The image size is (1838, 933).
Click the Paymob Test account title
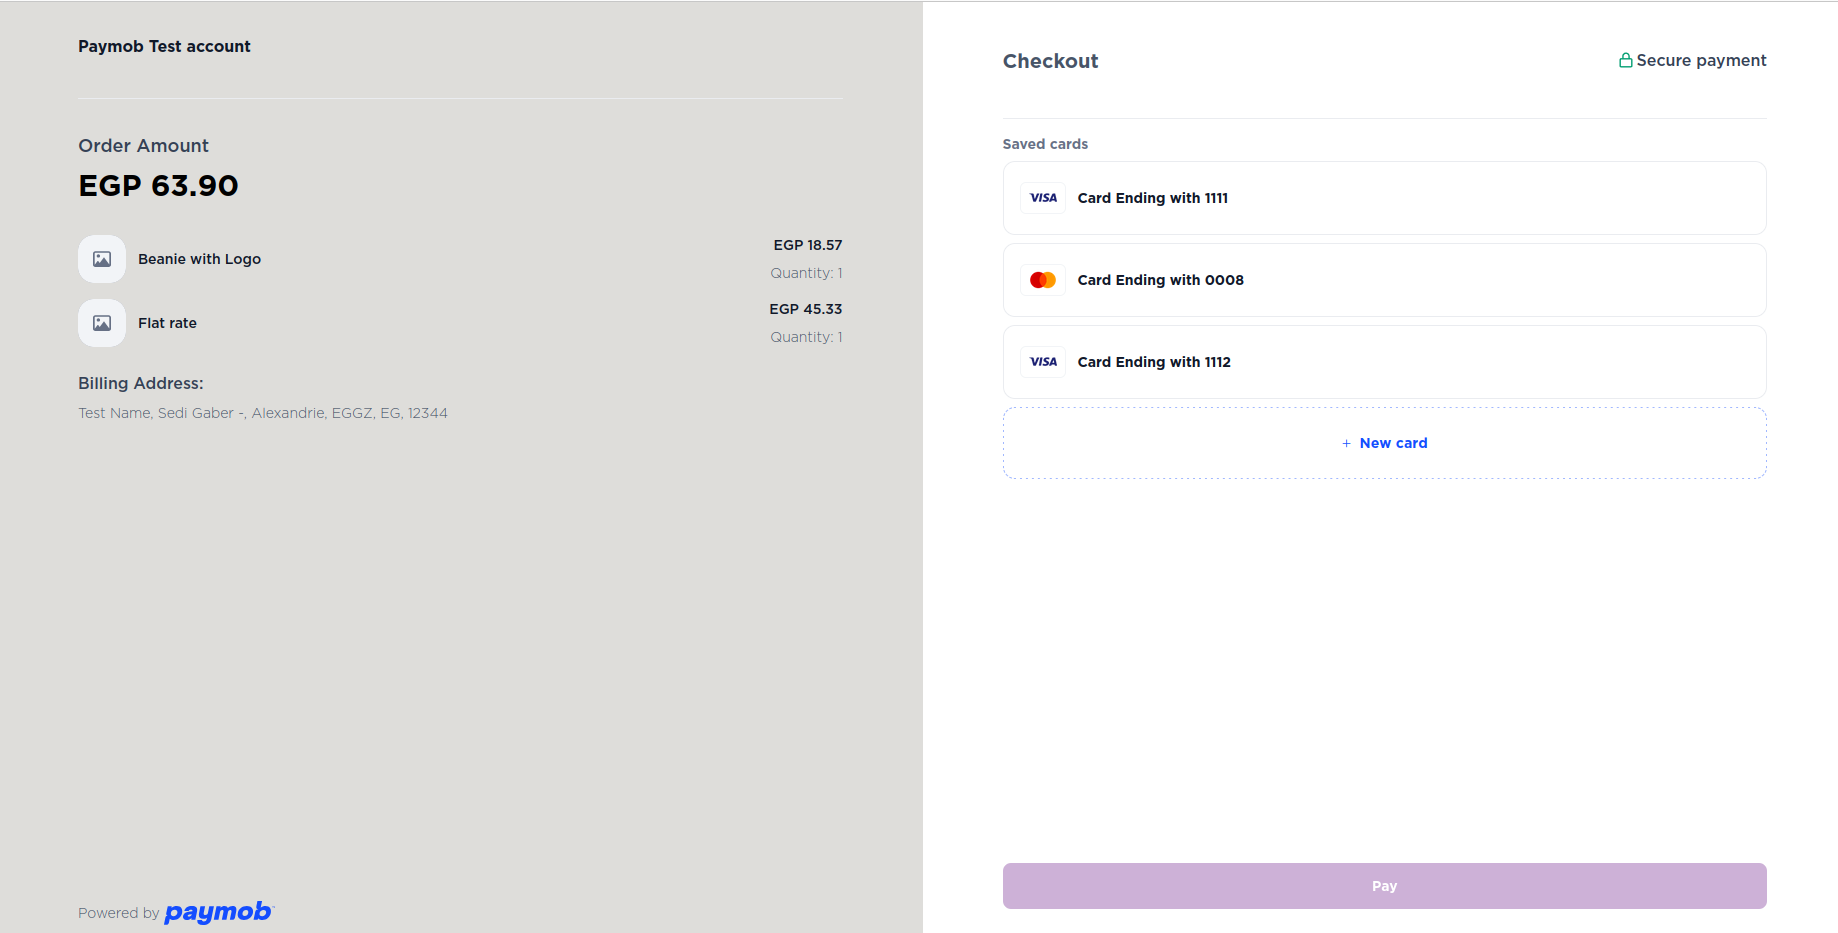click(164, 46)
